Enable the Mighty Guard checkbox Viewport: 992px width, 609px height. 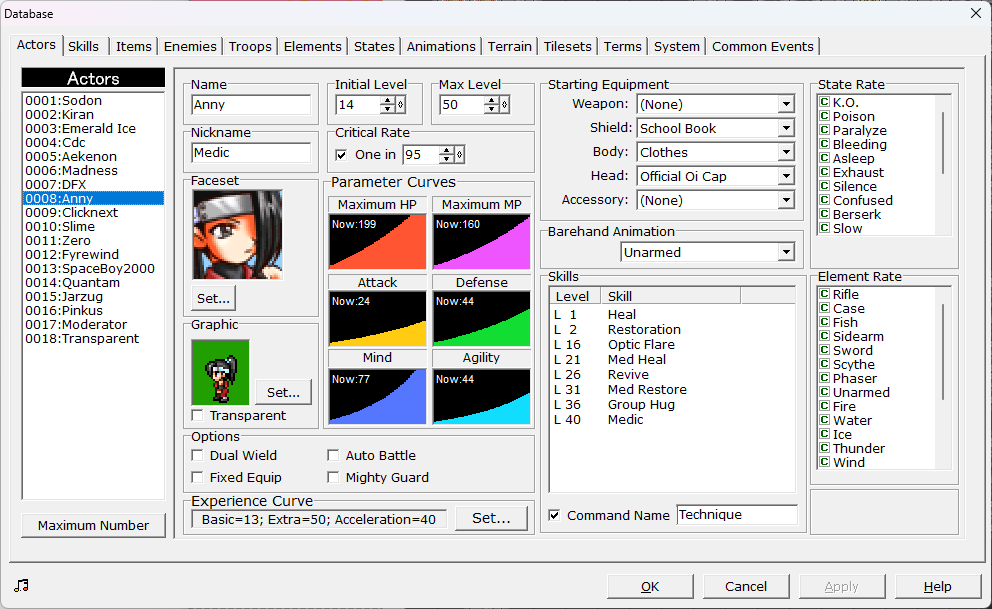click(333, 478)
